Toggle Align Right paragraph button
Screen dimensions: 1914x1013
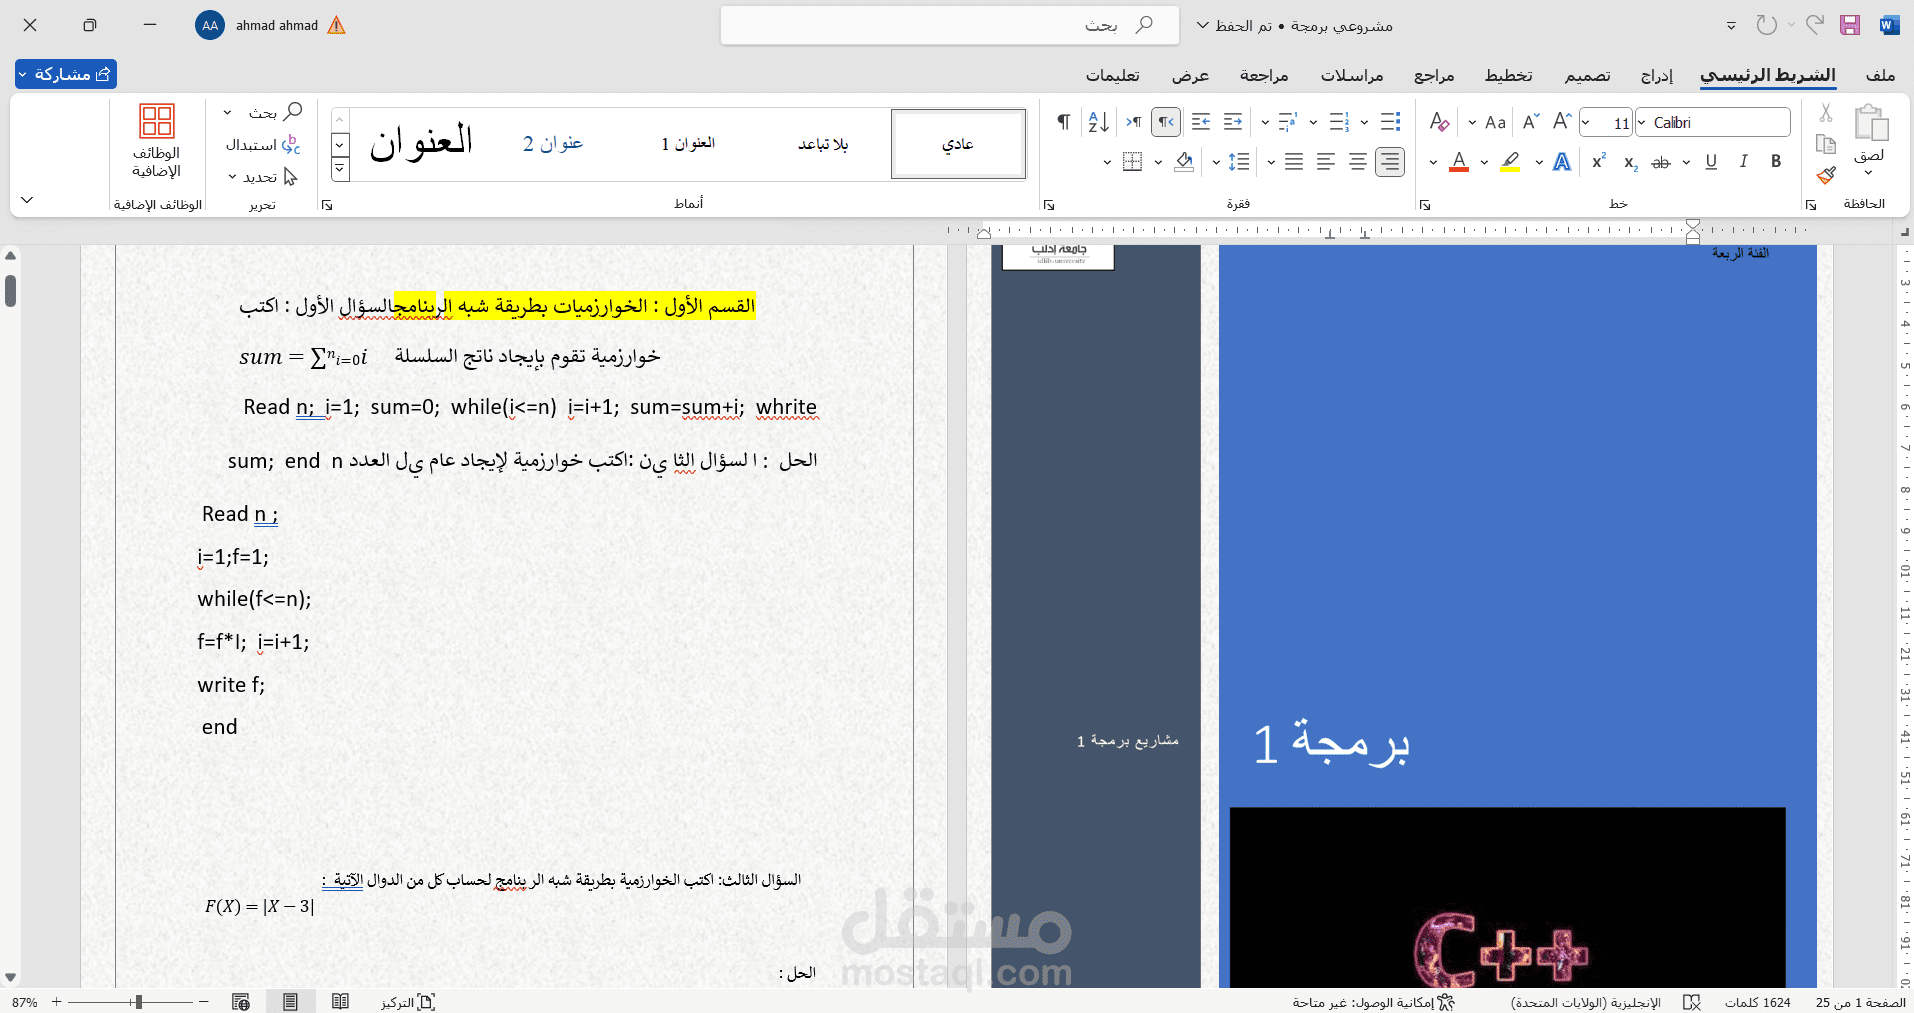pyautogui.click(x=1390, y=162)
